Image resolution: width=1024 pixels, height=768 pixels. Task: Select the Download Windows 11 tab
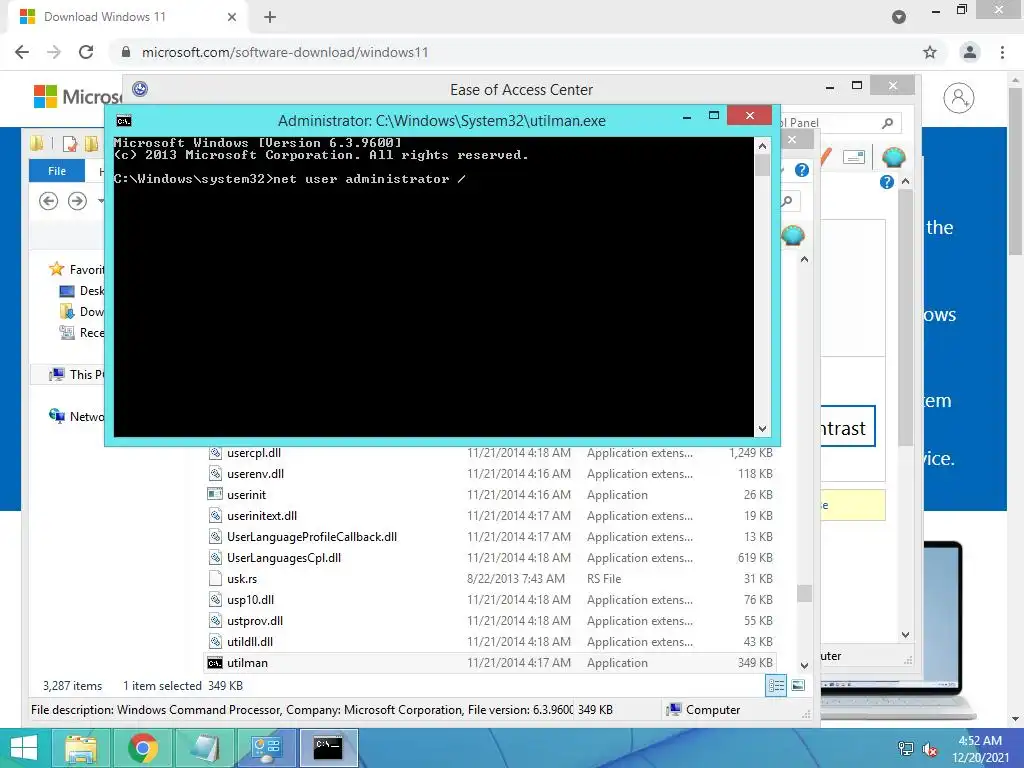[128, 17]
